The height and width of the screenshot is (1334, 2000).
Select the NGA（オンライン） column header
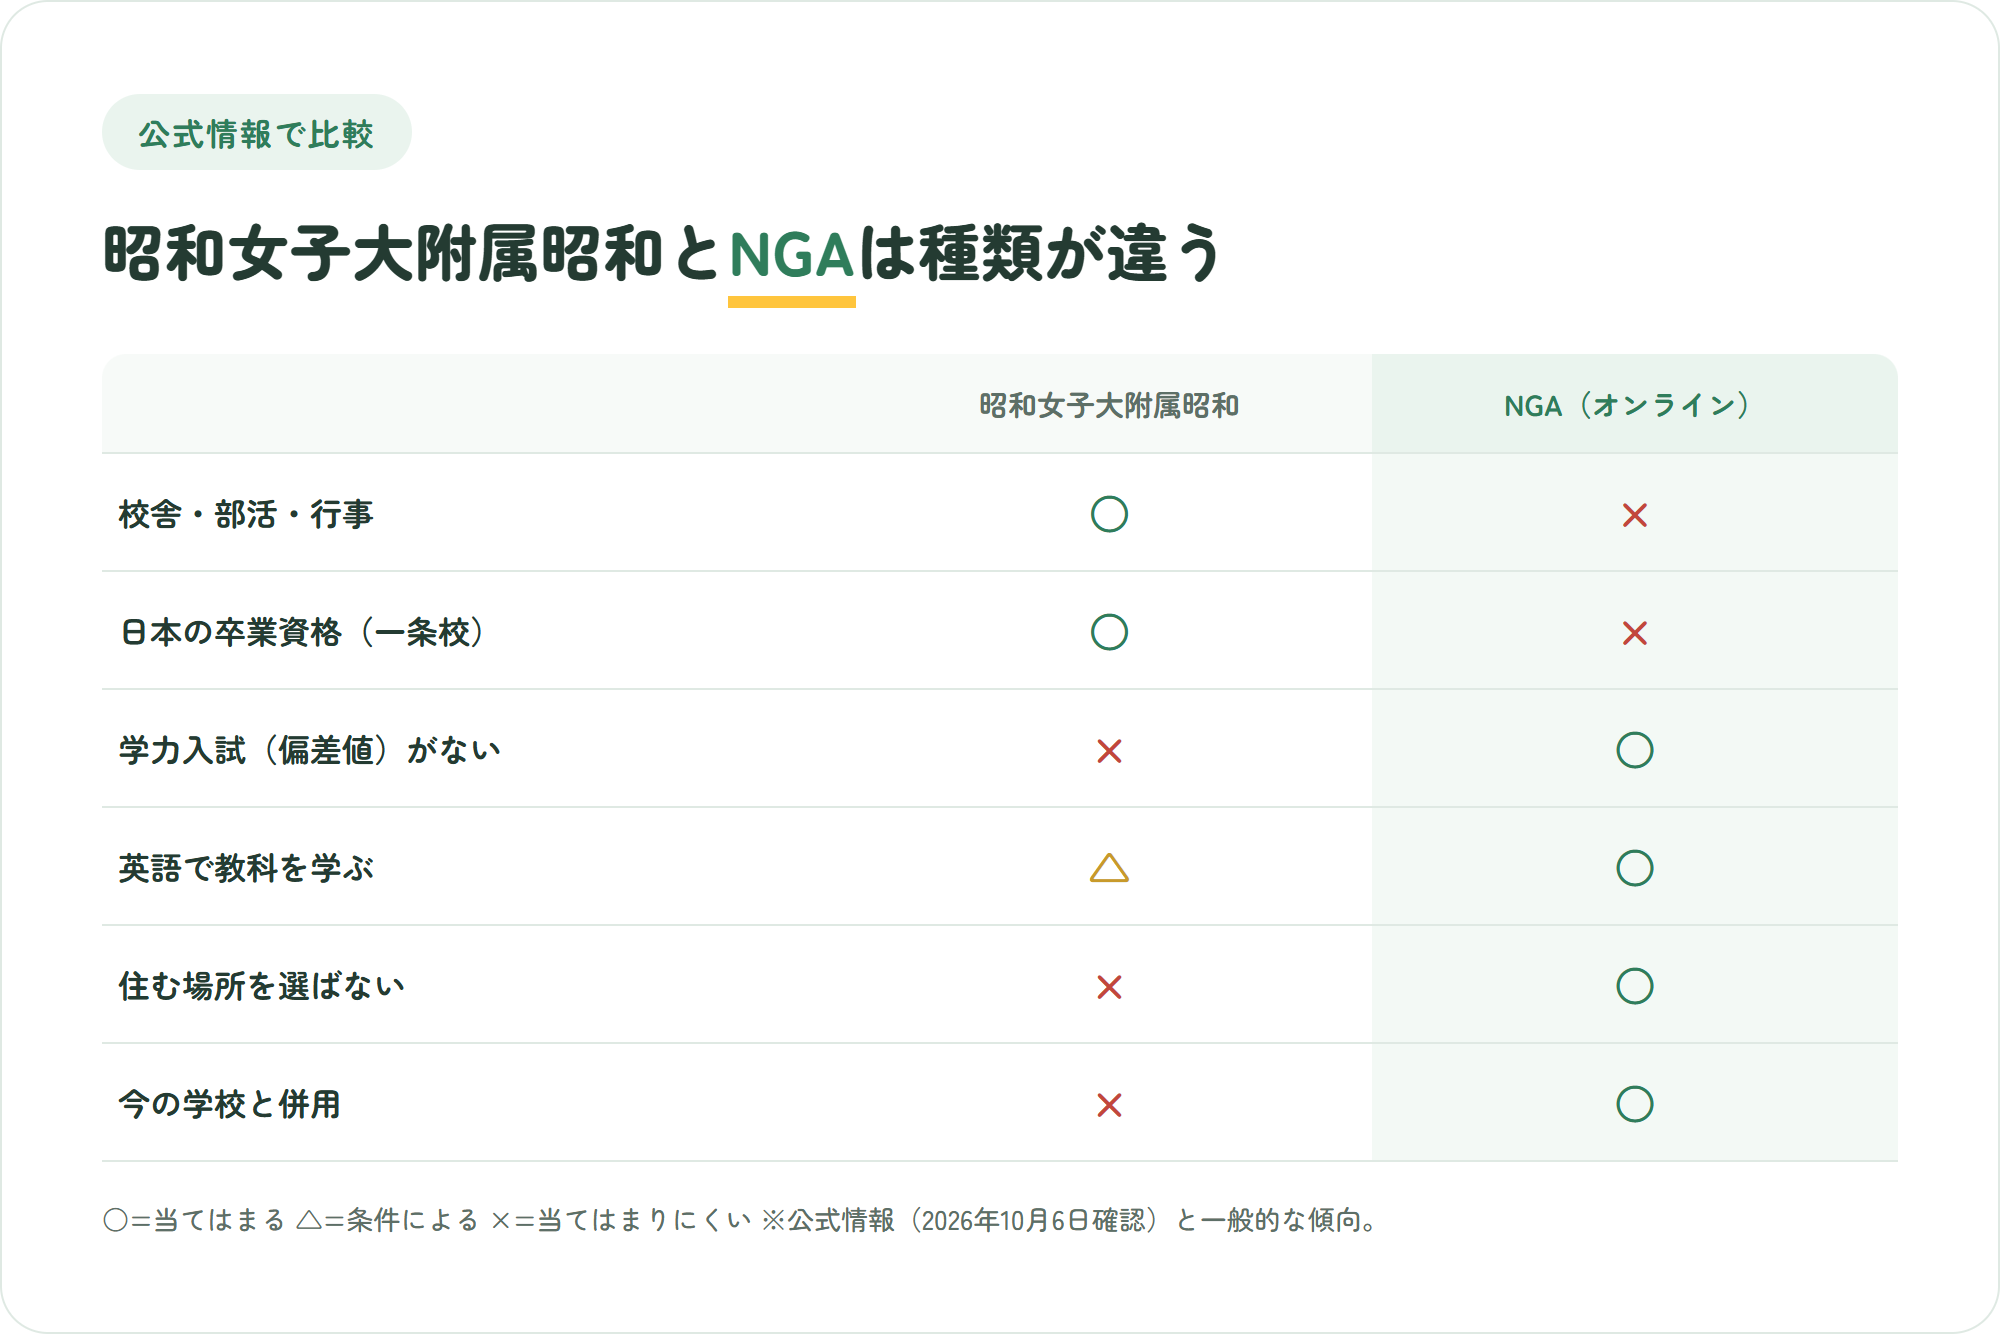click(1633, 405)
